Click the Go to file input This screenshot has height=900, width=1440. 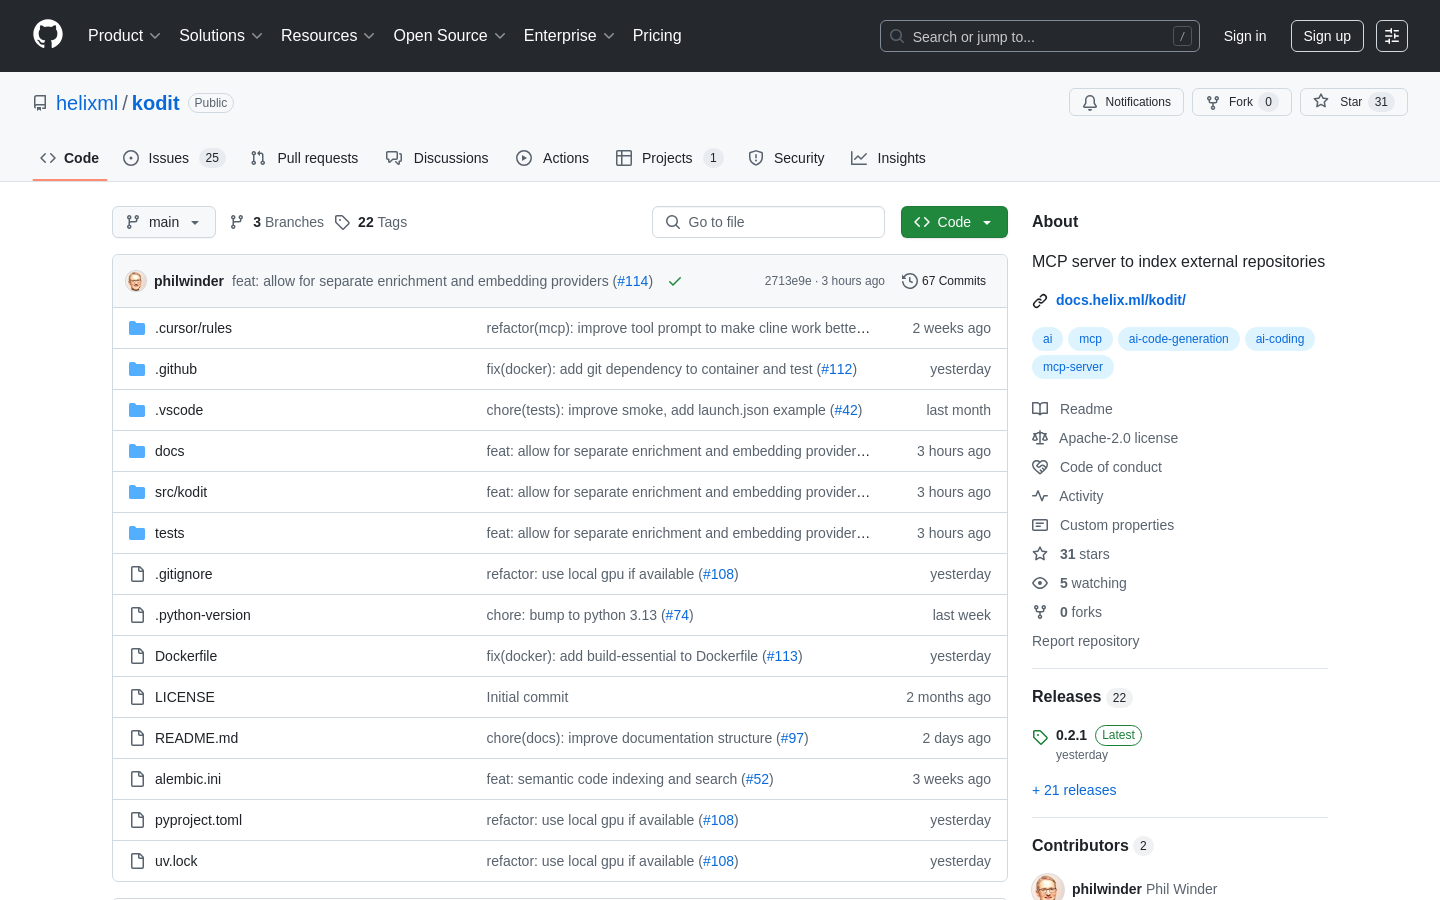click(768, 222)
